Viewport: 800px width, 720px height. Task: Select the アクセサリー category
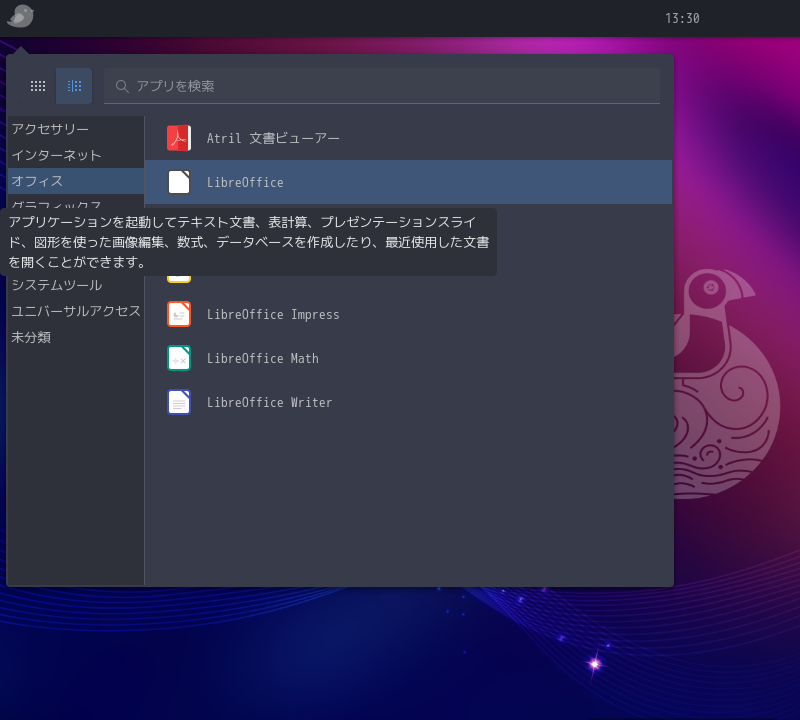point(76,129)
